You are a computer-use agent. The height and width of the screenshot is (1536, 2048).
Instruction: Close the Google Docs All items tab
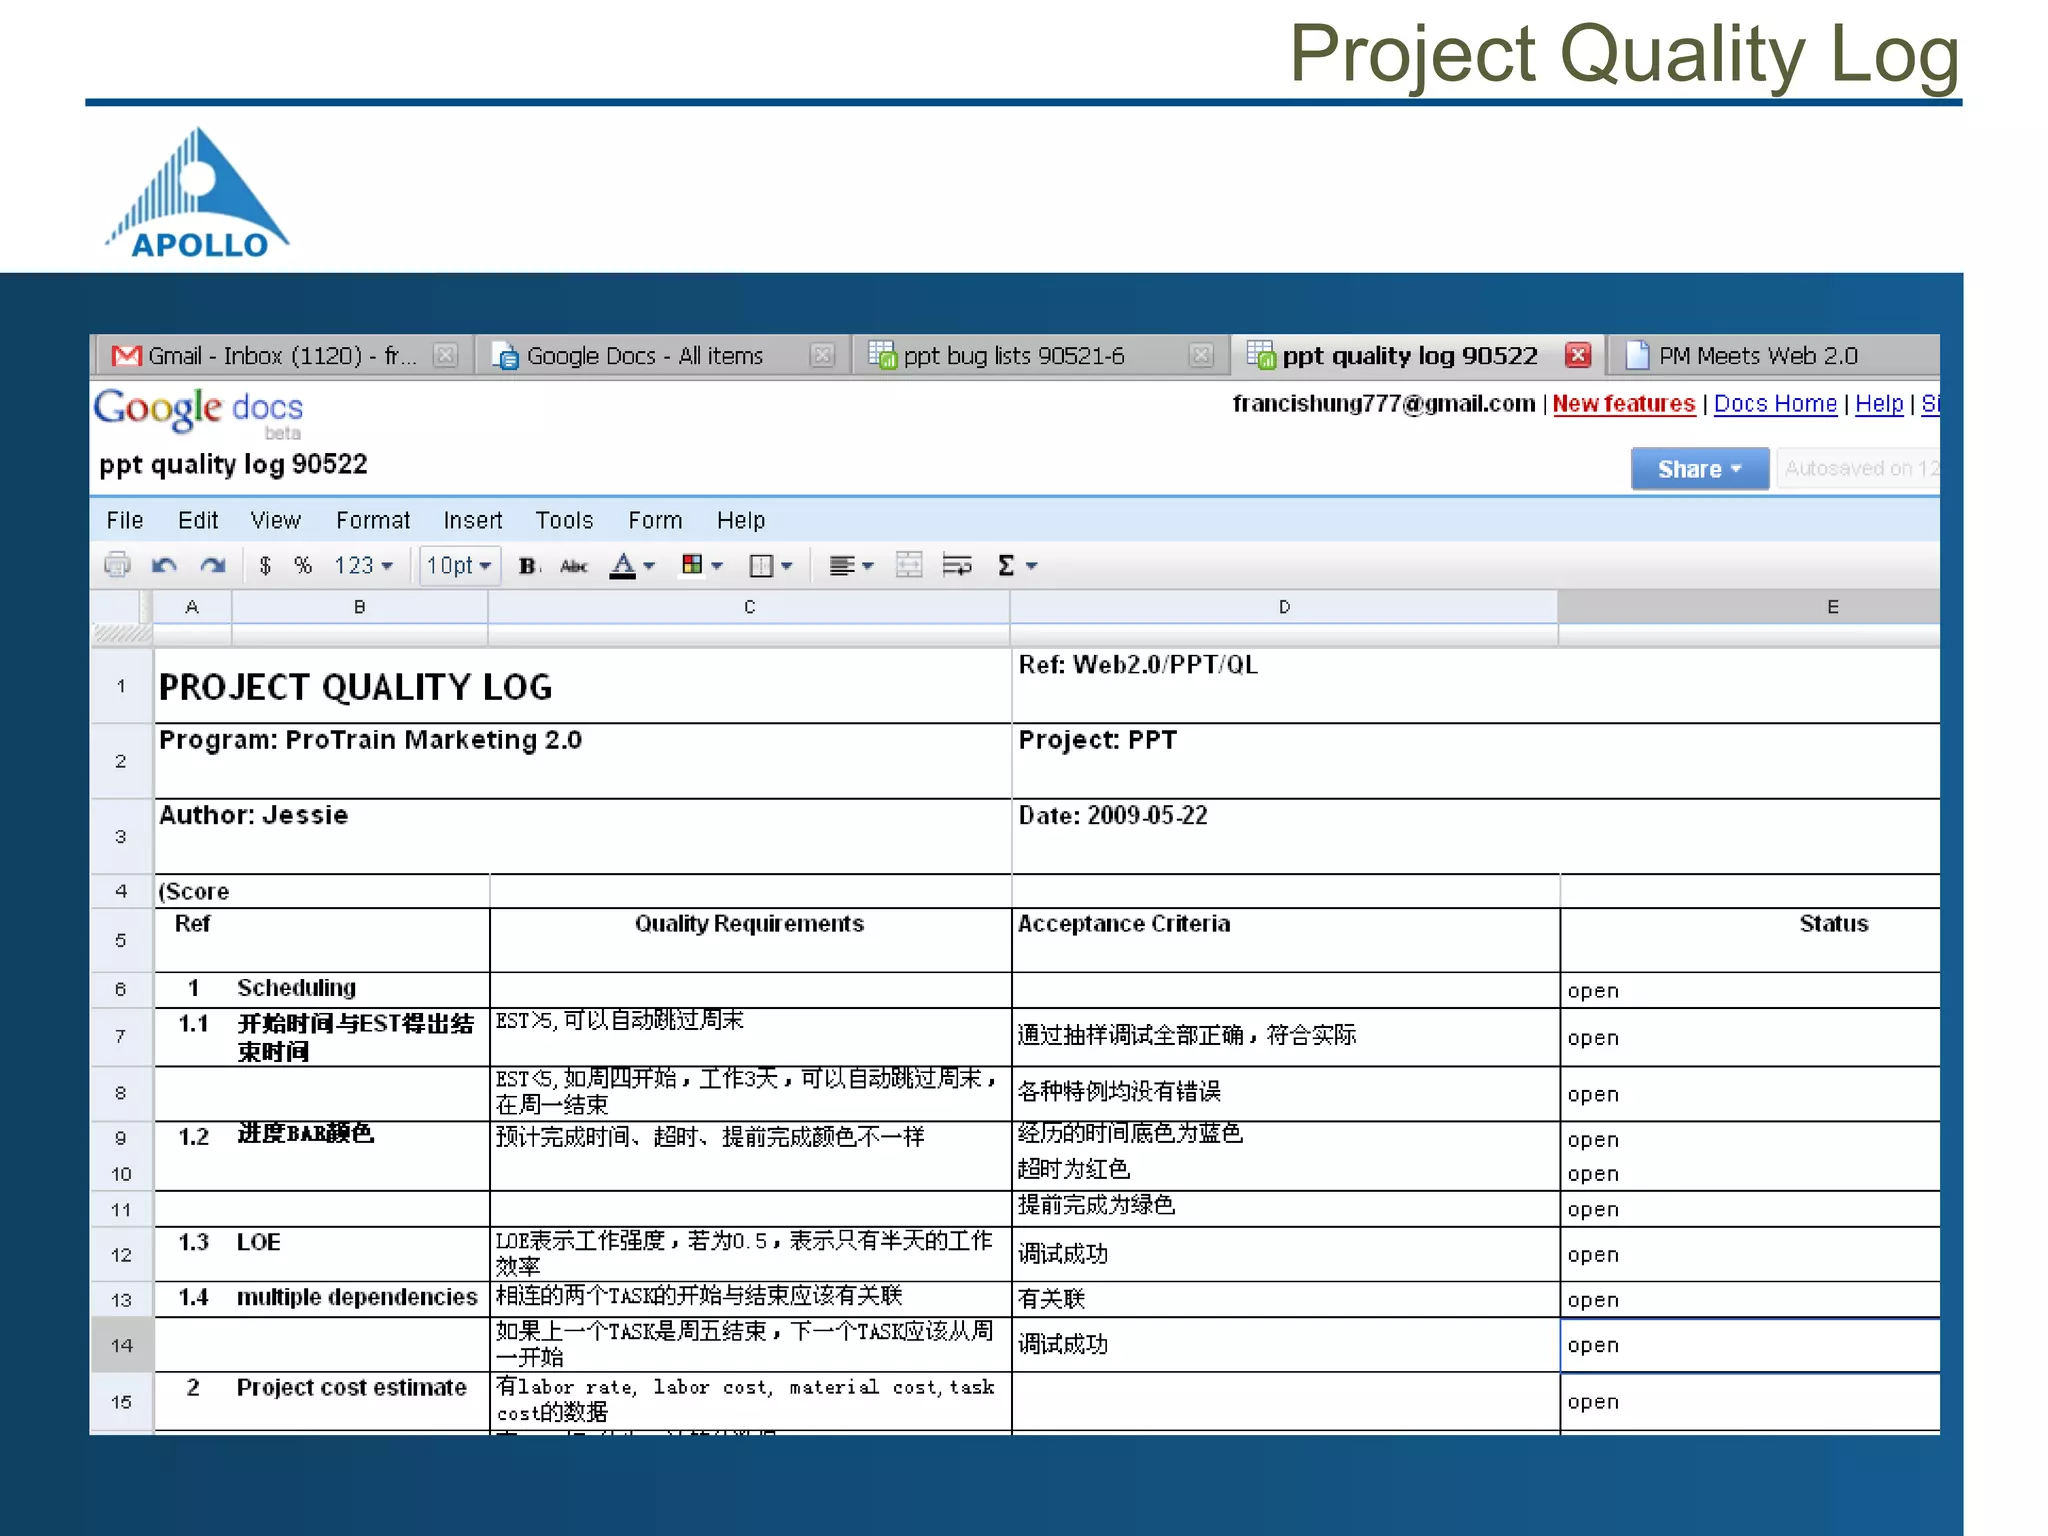(x=822, y=355)
